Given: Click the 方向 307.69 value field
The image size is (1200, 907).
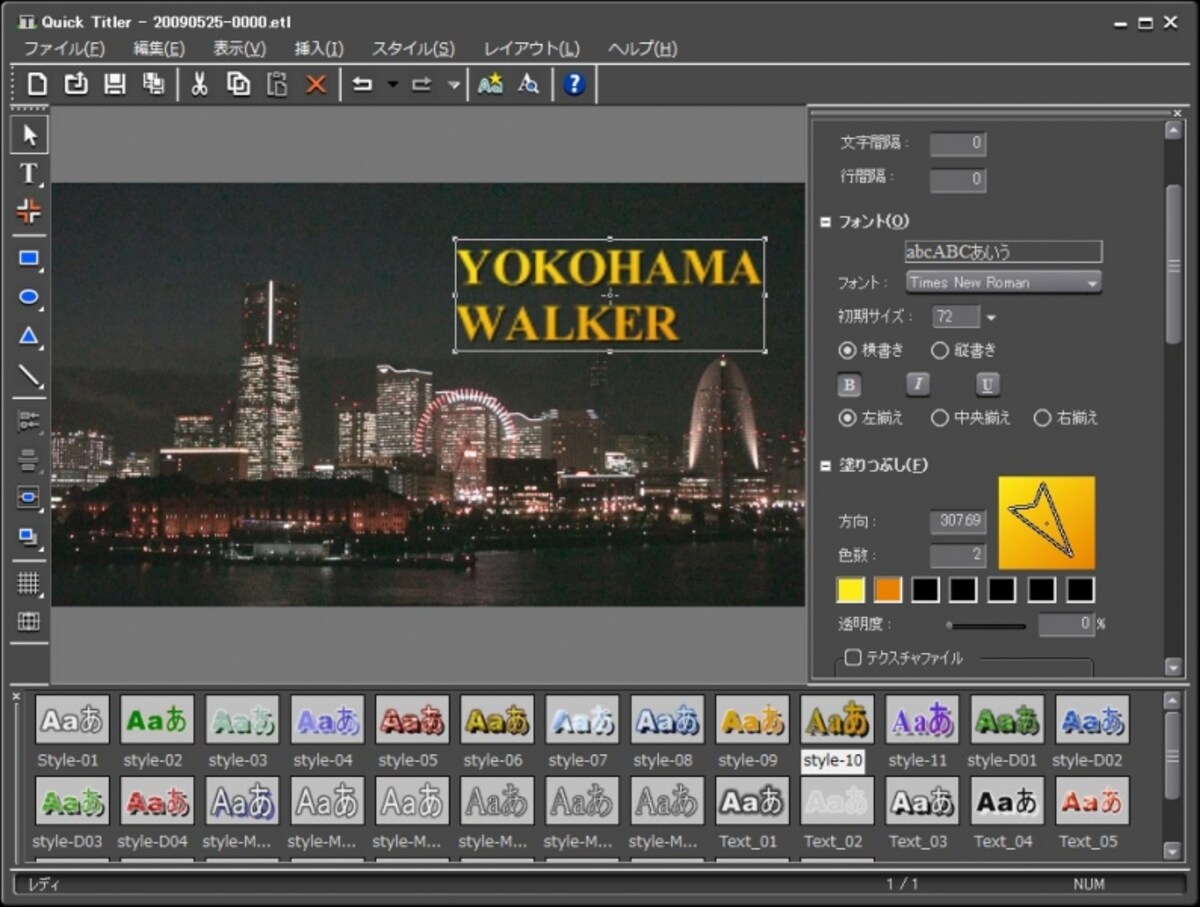Looking at the screenshot, I should [958, 521].
